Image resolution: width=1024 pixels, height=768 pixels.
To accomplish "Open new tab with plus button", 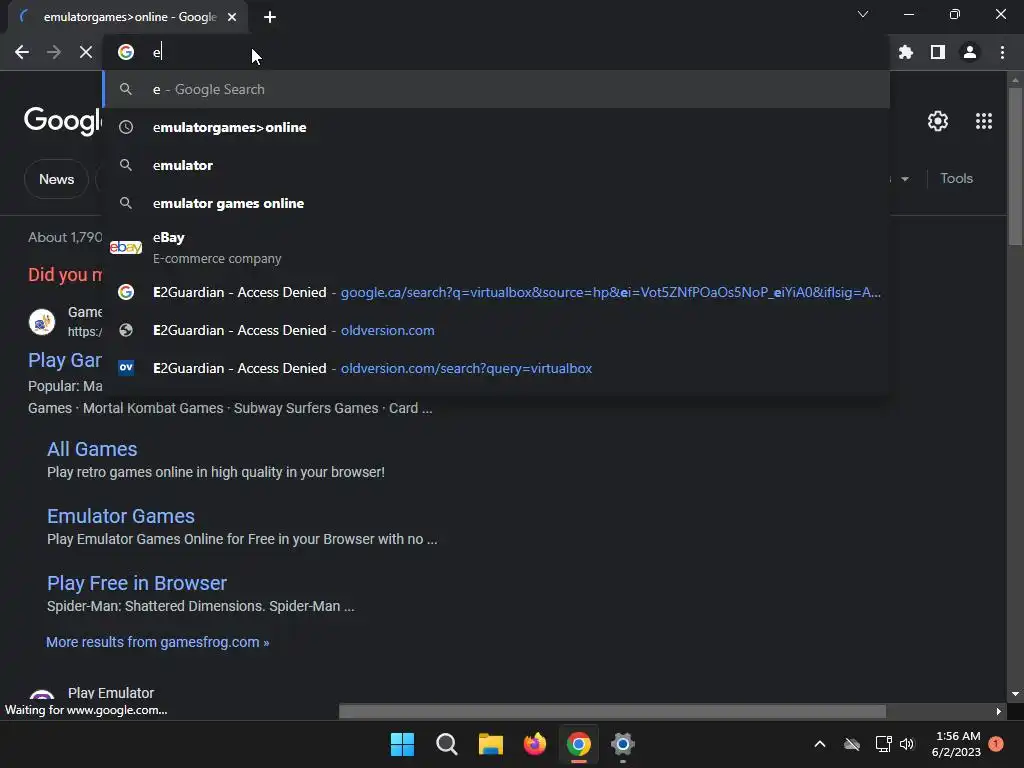I will point(270,17).
